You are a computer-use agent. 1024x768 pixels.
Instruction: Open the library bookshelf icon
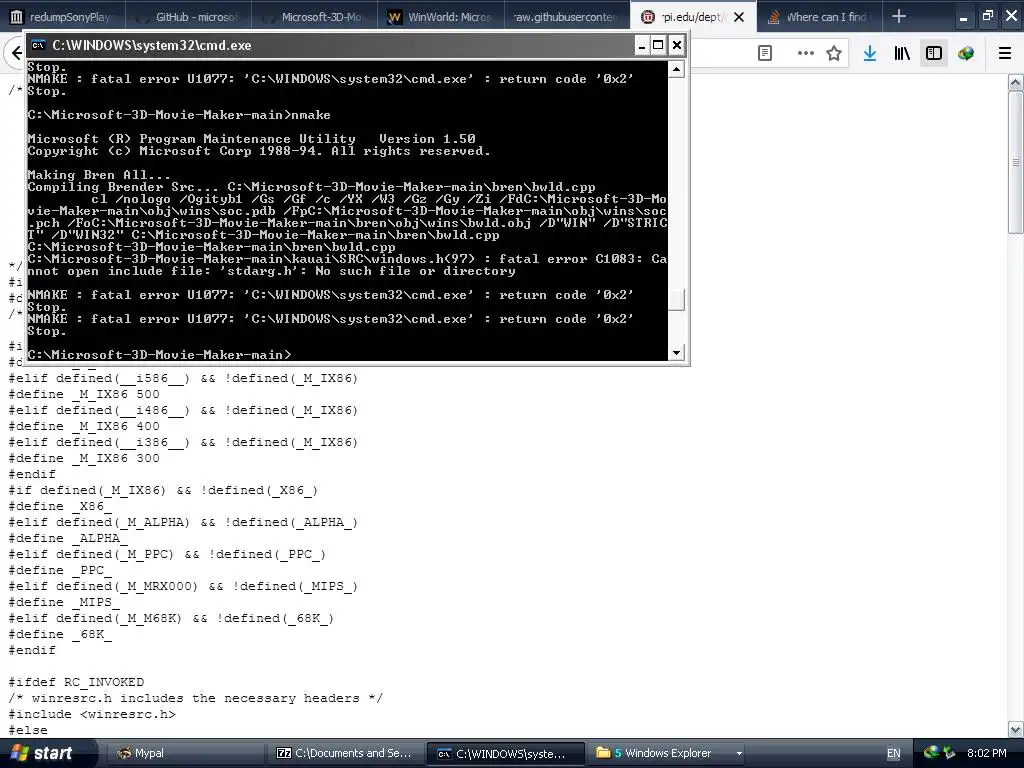click(x=902, y=53)
